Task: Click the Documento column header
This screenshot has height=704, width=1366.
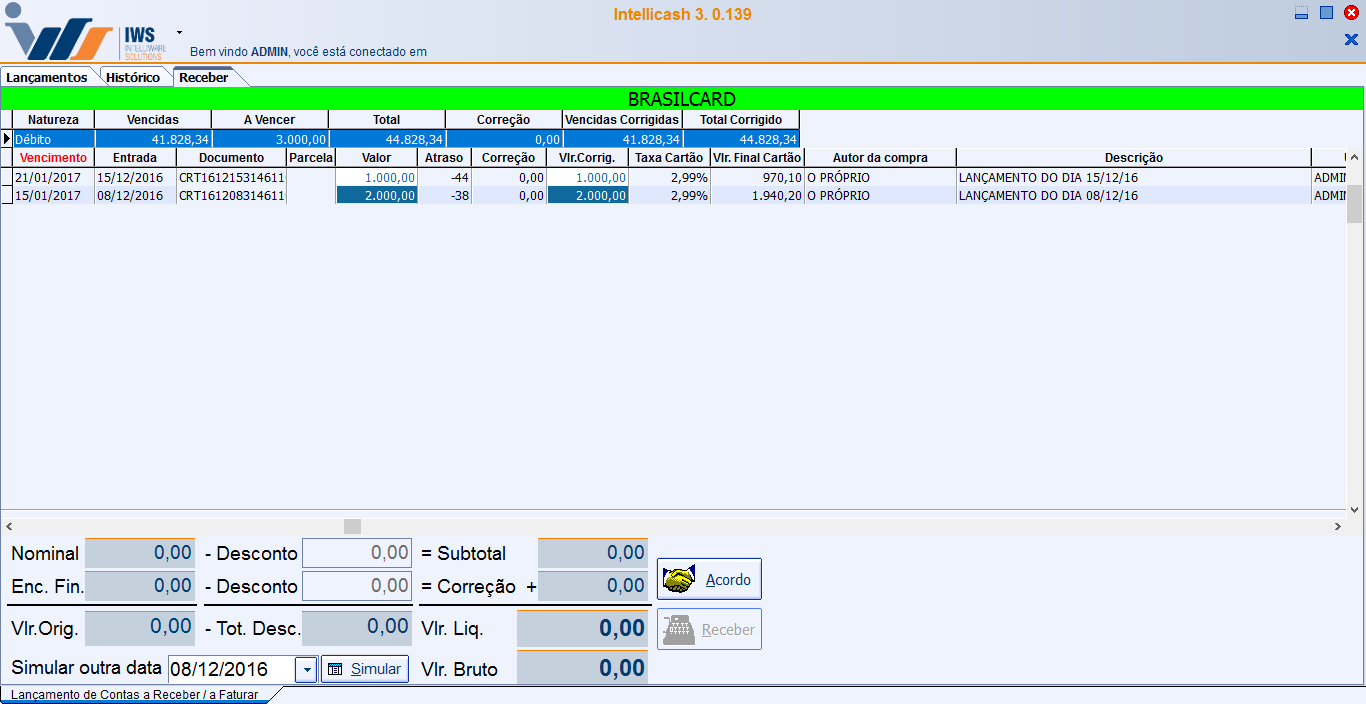Action: pyautogui.click(x=231, y=158)
